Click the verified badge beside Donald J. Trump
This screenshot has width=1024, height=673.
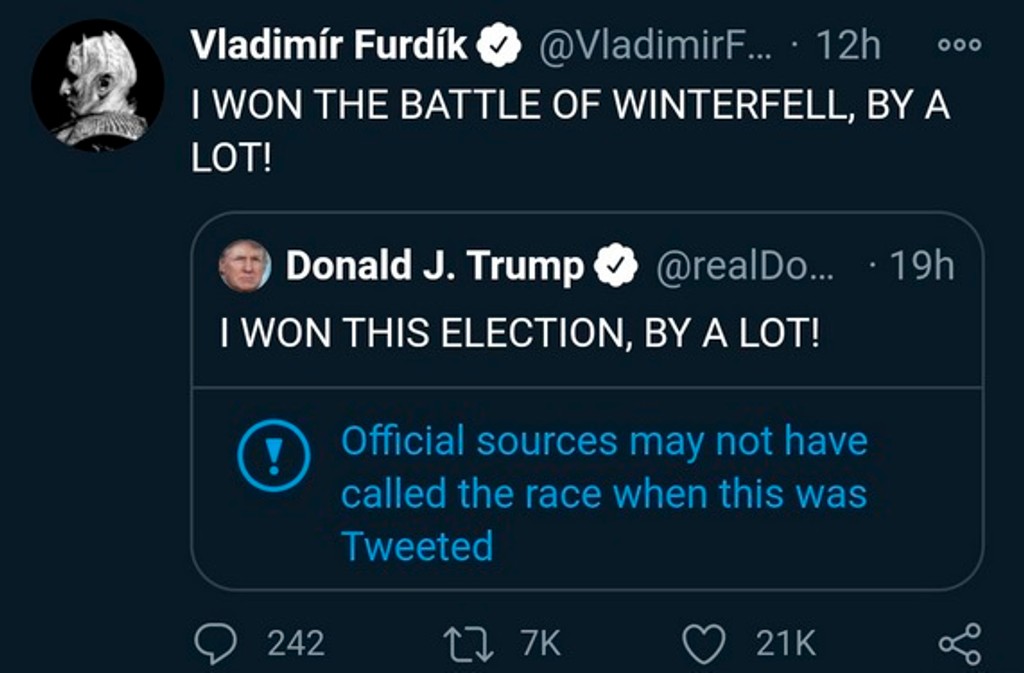tap(616, 266)
